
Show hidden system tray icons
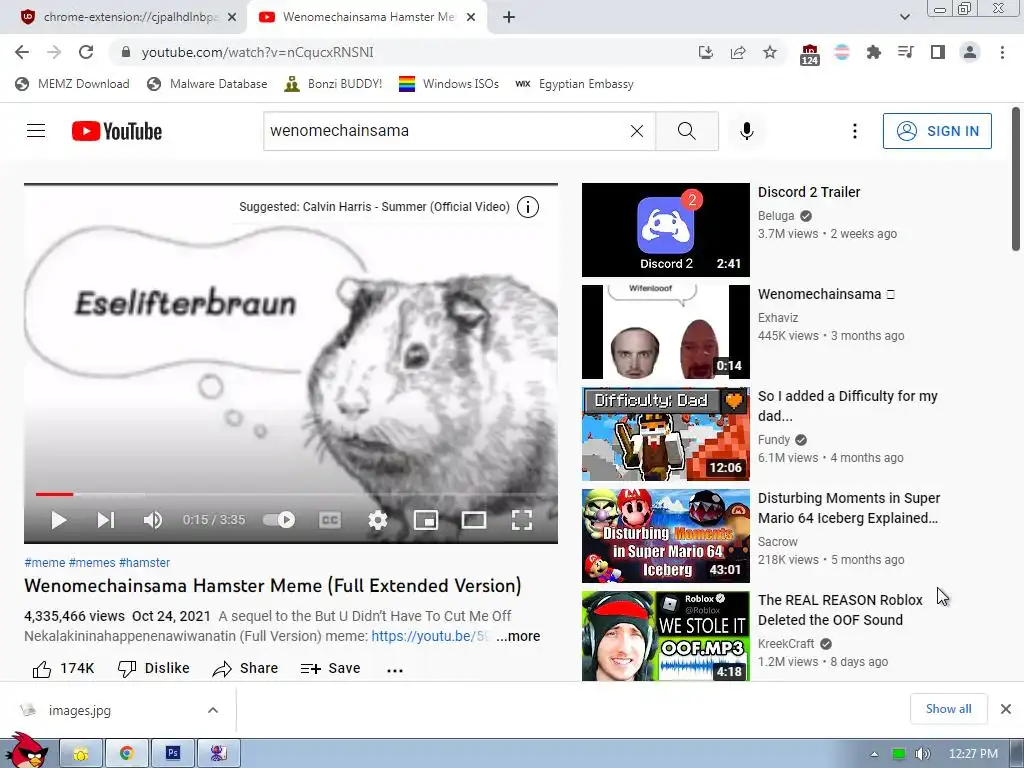[x=874, y=754]
